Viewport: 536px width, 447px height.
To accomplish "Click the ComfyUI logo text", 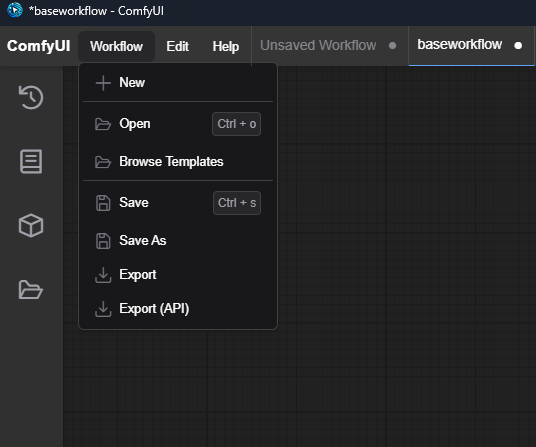I will tap(39, 46).
